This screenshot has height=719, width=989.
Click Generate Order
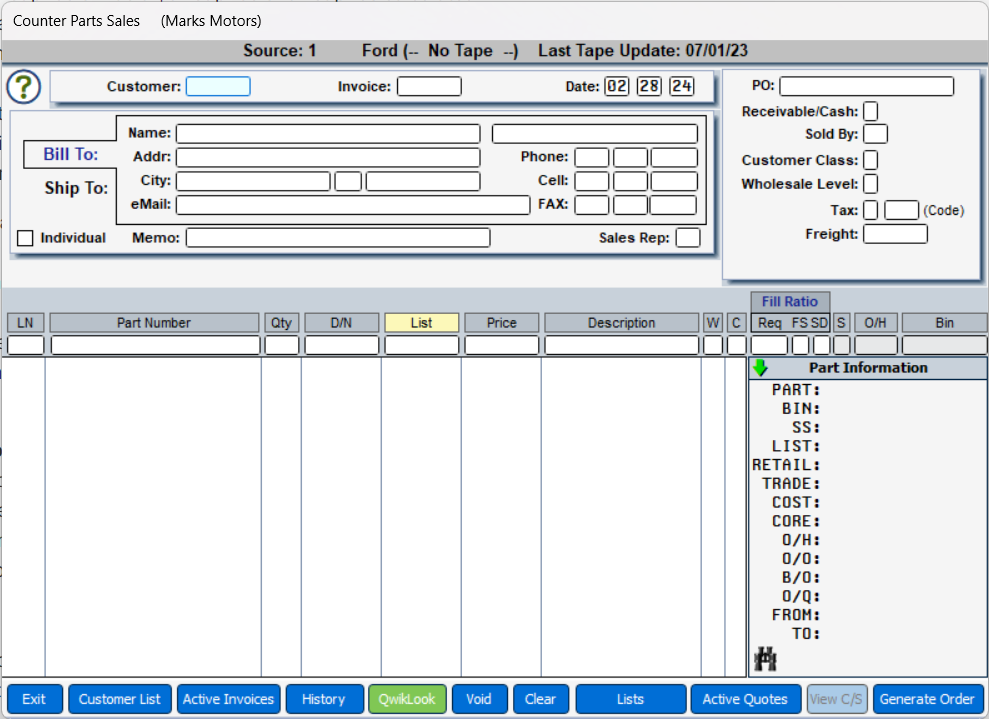(928, 699)
